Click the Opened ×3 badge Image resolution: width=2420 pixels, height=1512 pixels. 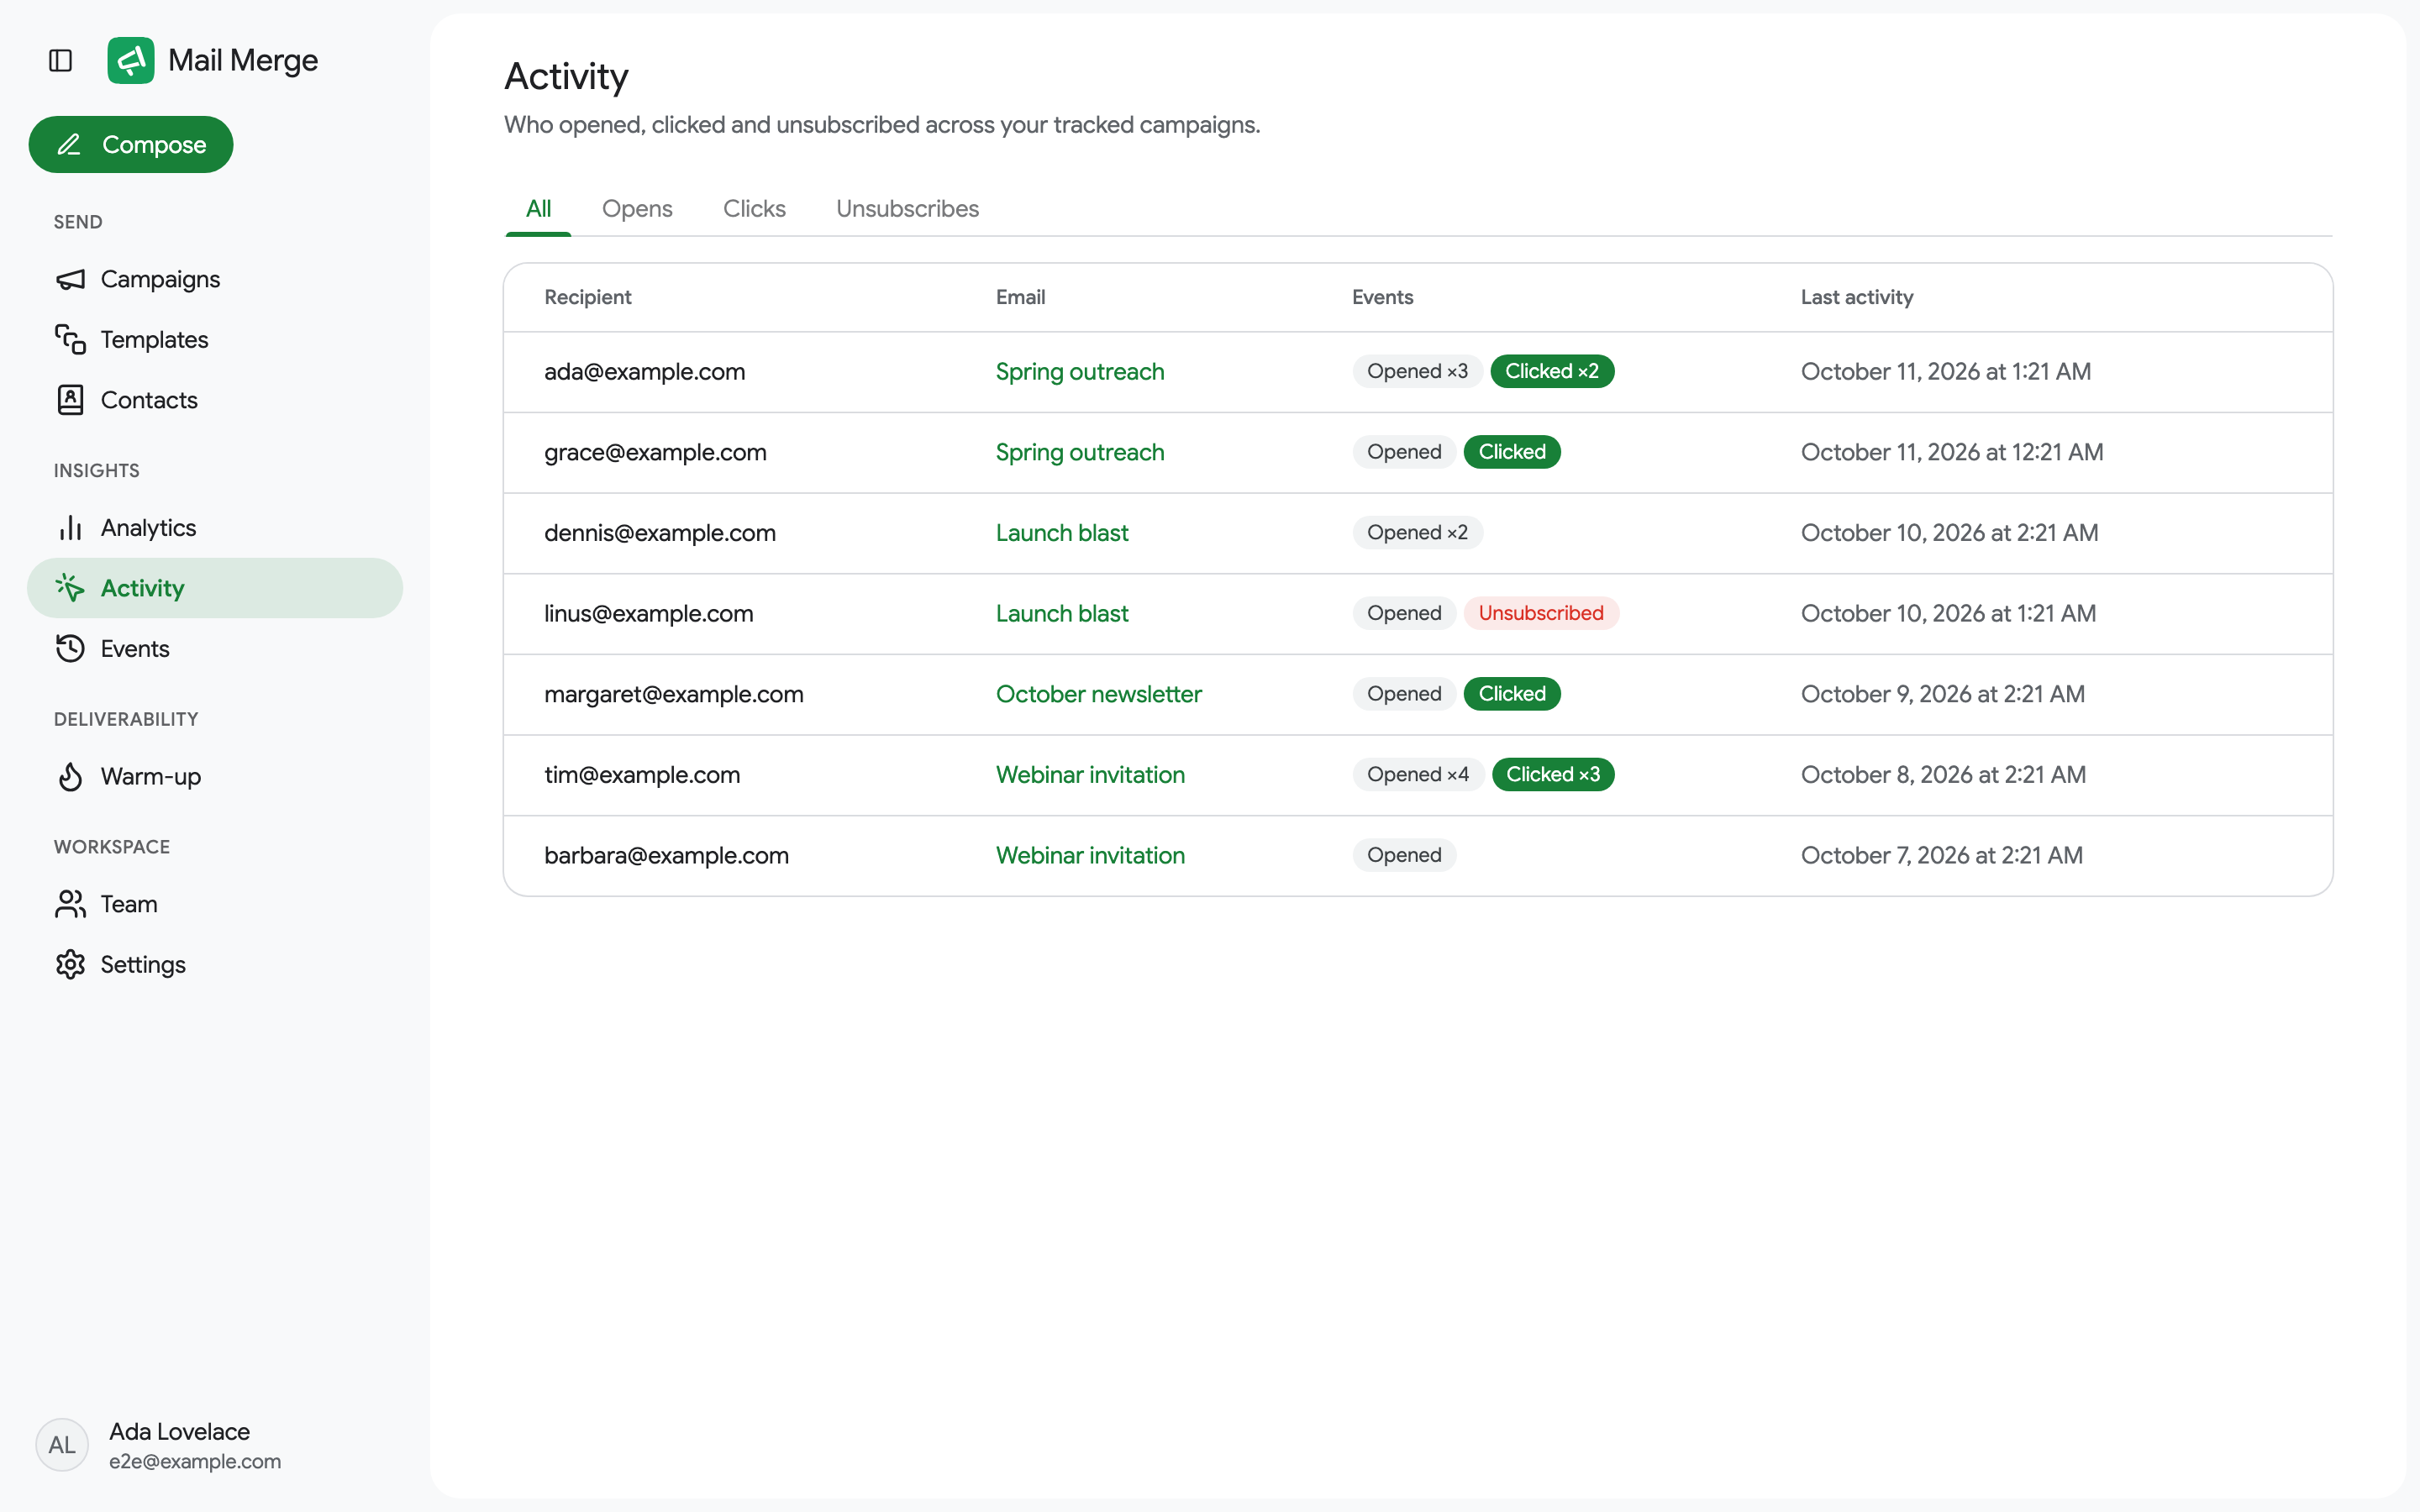click(x=1417, y=372)
